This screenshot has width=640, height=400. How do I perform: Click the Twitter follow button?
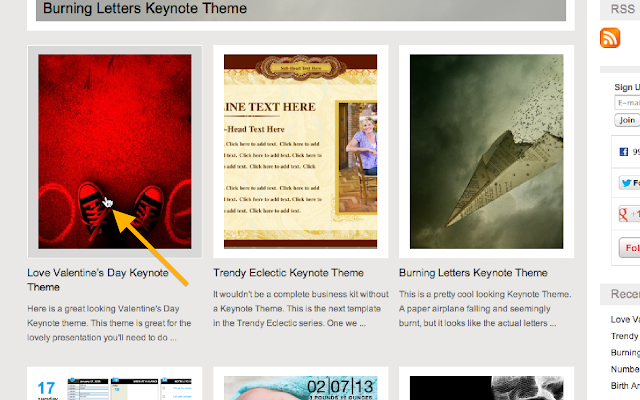click(x=629, y=183)
